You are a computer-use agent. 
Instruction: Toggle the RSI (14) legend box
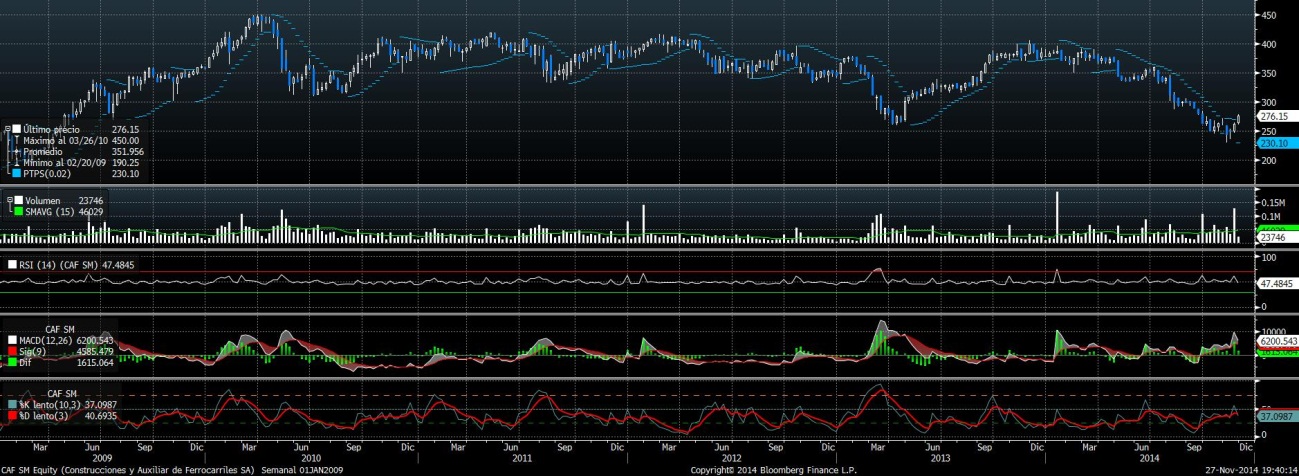[x=11, y=265]
